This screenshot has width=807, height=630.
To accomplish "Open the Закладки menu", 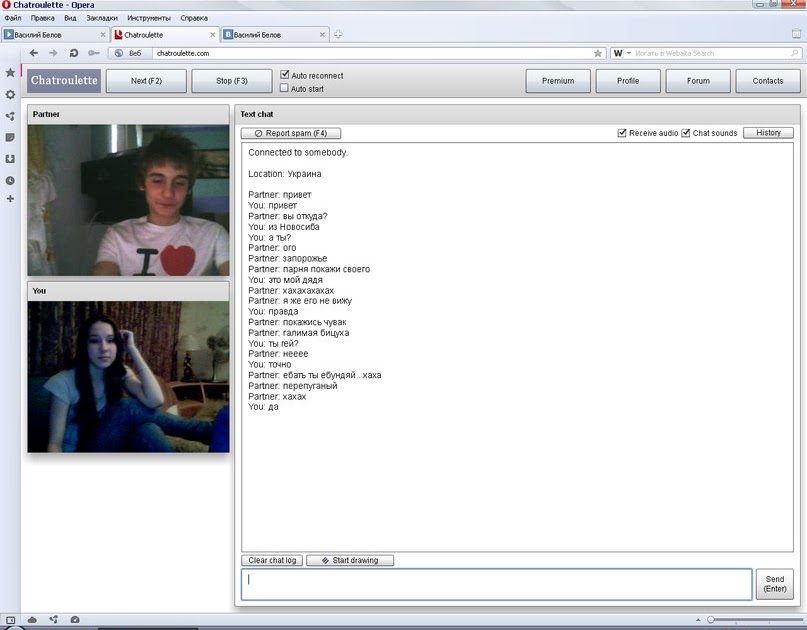I will pyautogui.click(x=102, y=18).
